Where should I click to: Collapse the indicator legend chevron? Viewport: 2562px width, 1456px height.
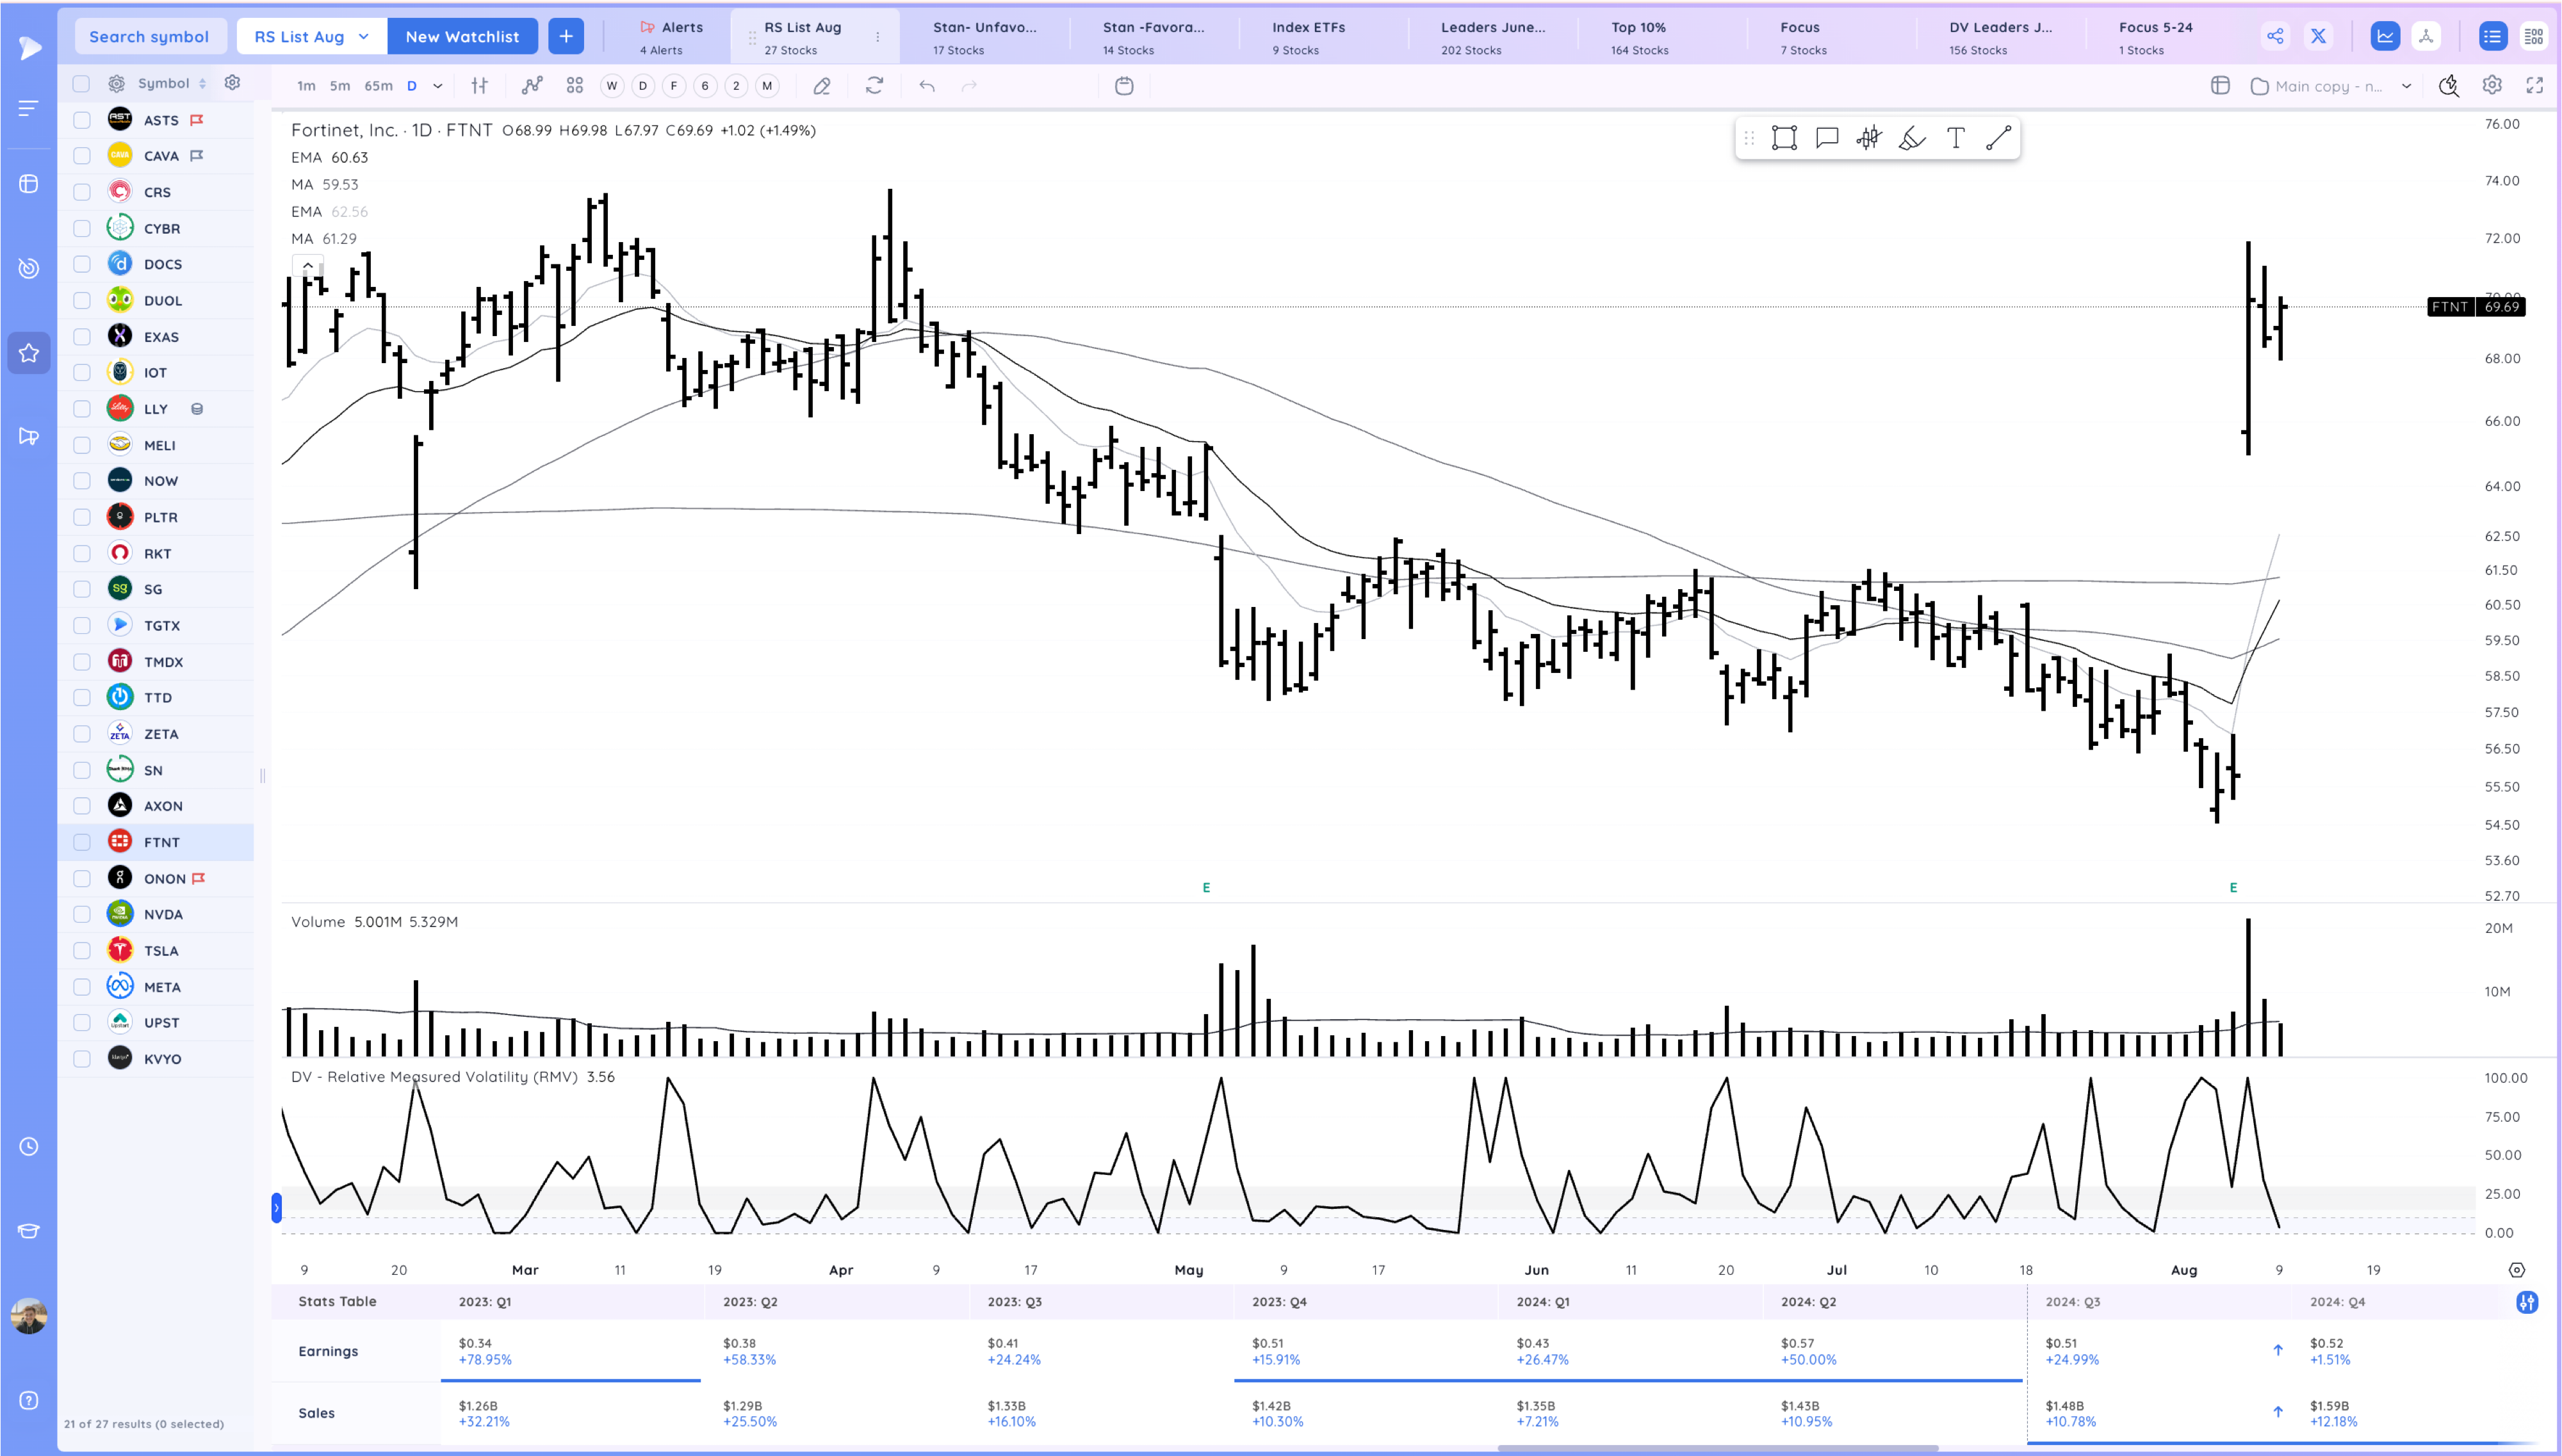[x=308, y=266]
